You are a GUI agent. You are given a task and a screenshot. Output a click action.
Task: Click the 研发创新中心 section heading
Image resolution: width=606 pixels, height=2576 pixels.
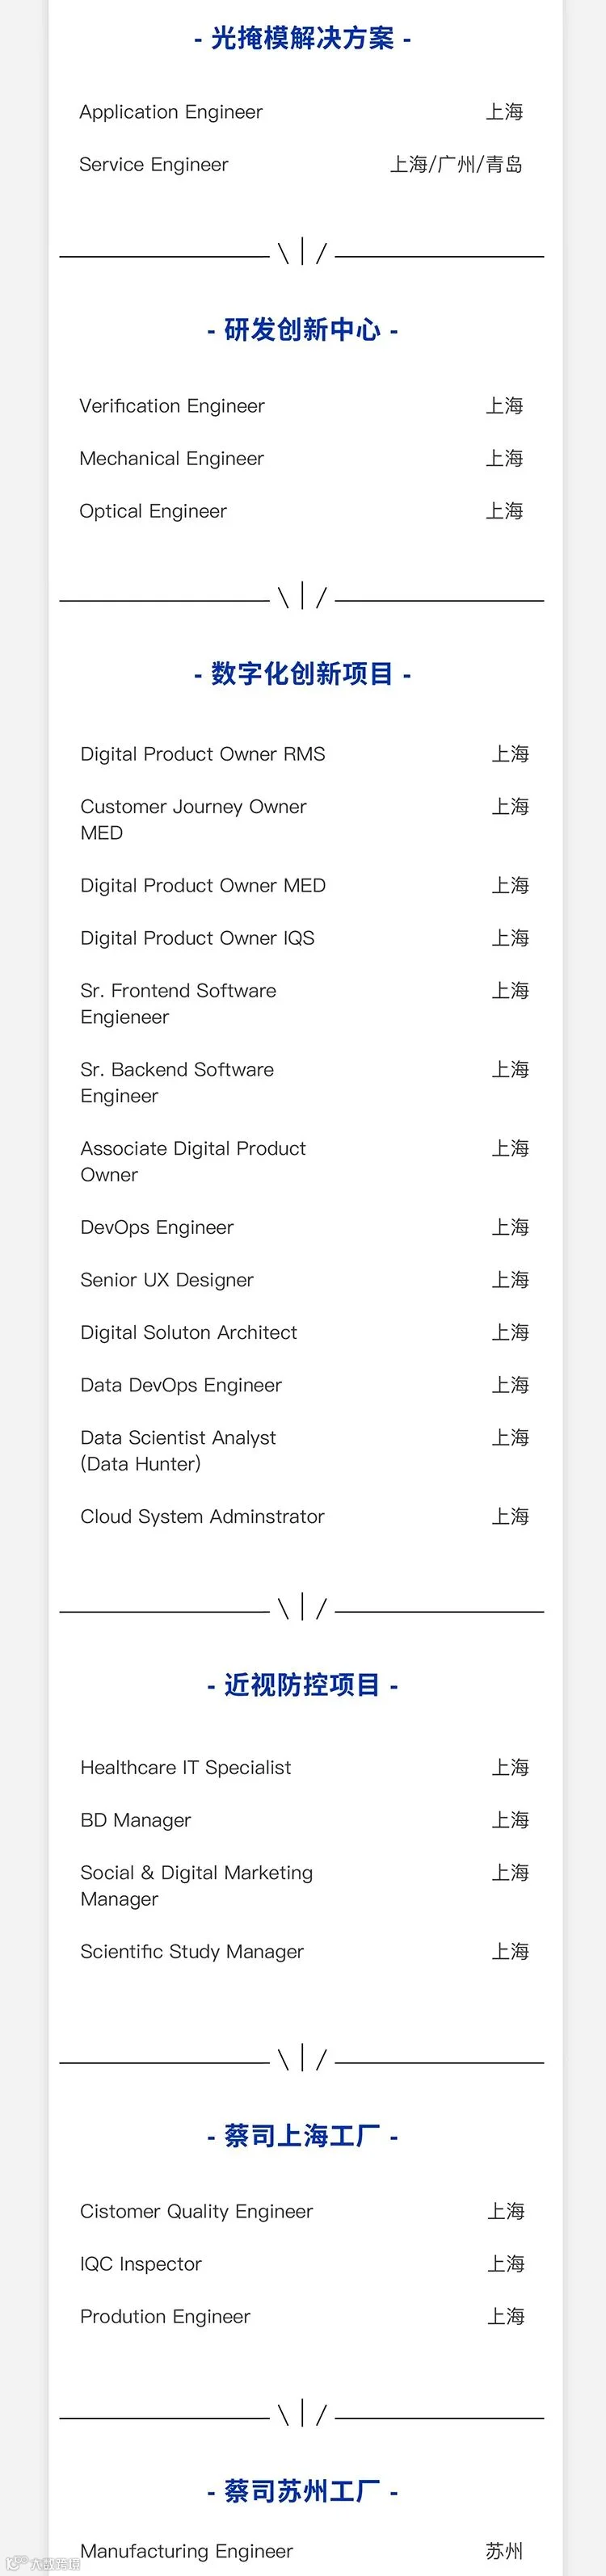pos(302,330)
